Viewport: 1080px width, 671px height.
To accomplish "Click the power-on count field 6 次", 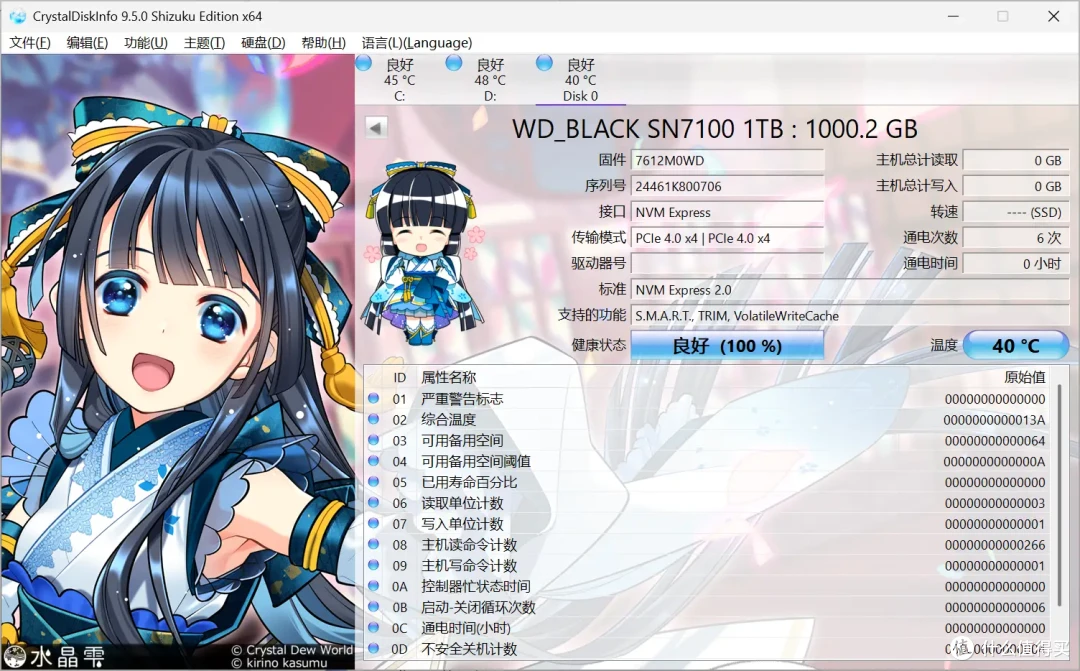I will tap(1016, 238).
